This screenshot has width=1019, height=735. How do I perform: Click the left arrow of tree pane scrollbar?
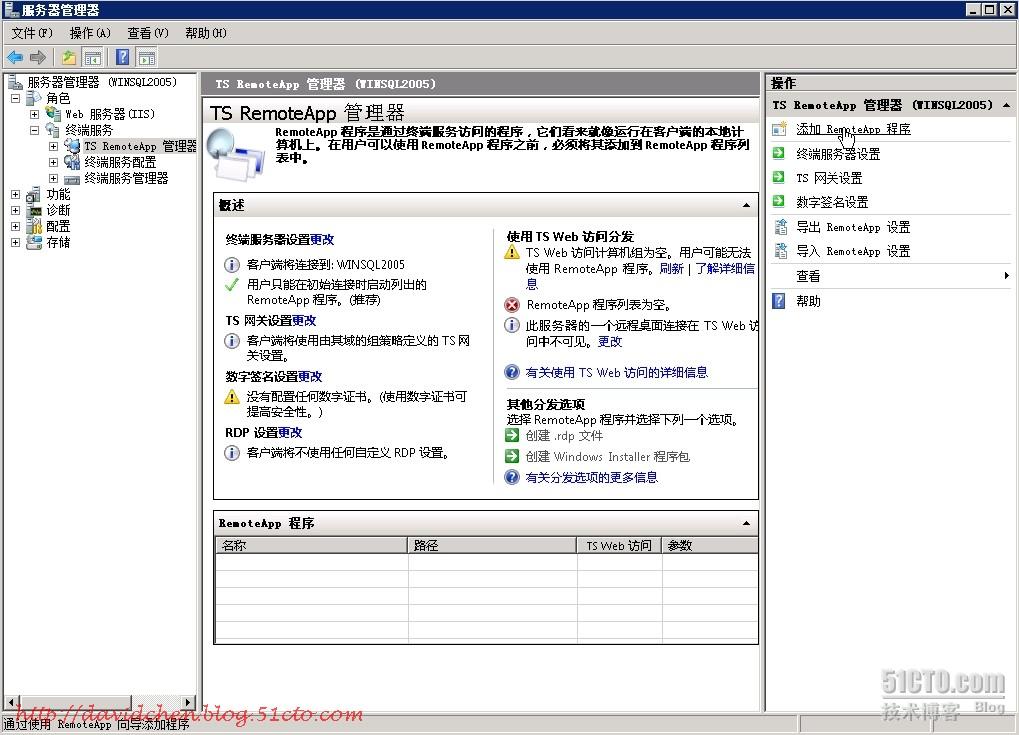11,702
